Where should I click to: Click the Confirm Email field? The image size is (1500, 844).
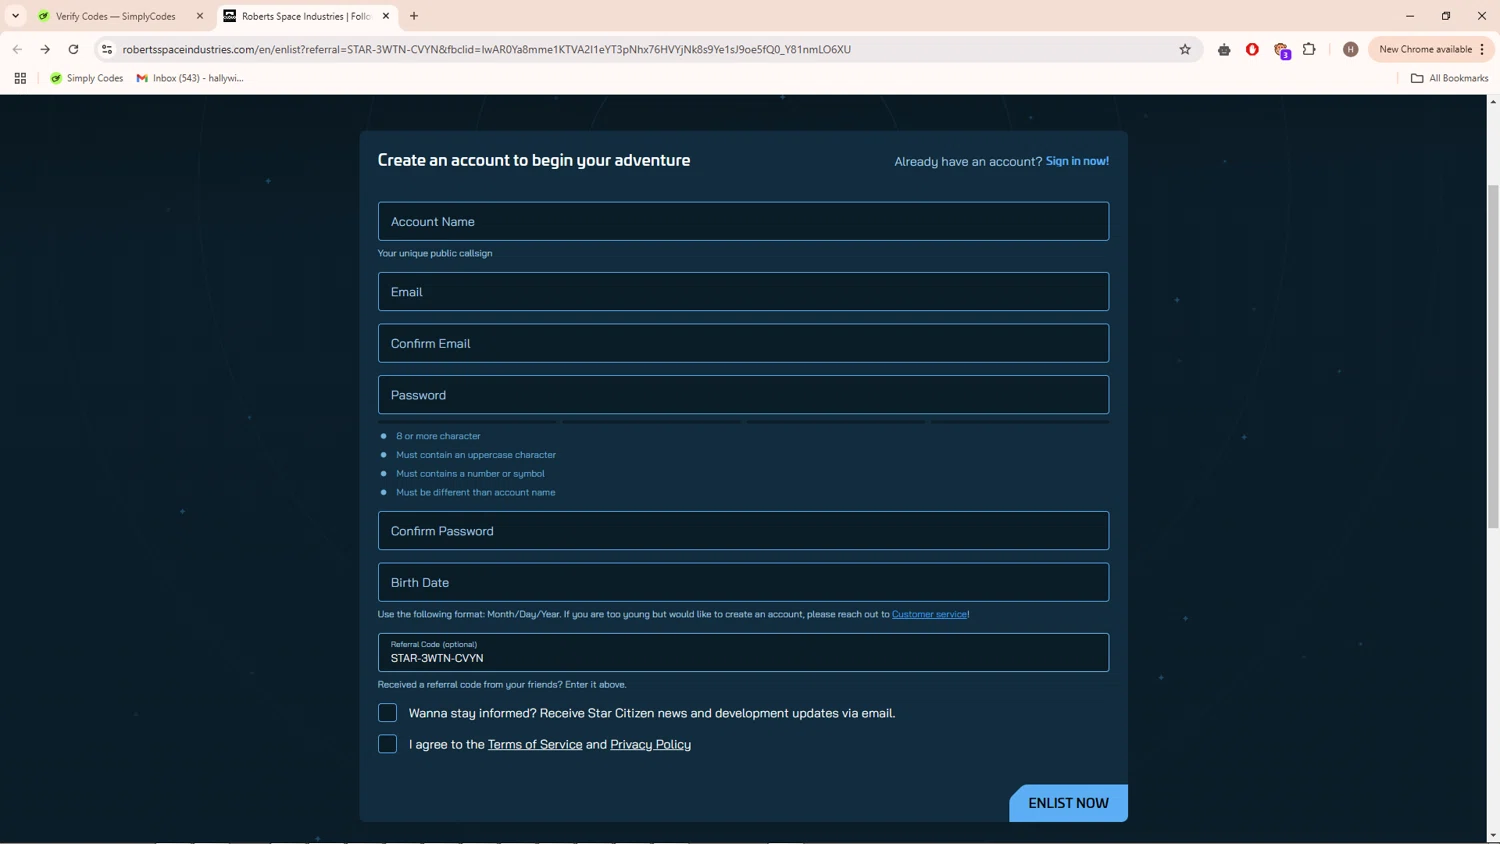coord(743,343)
